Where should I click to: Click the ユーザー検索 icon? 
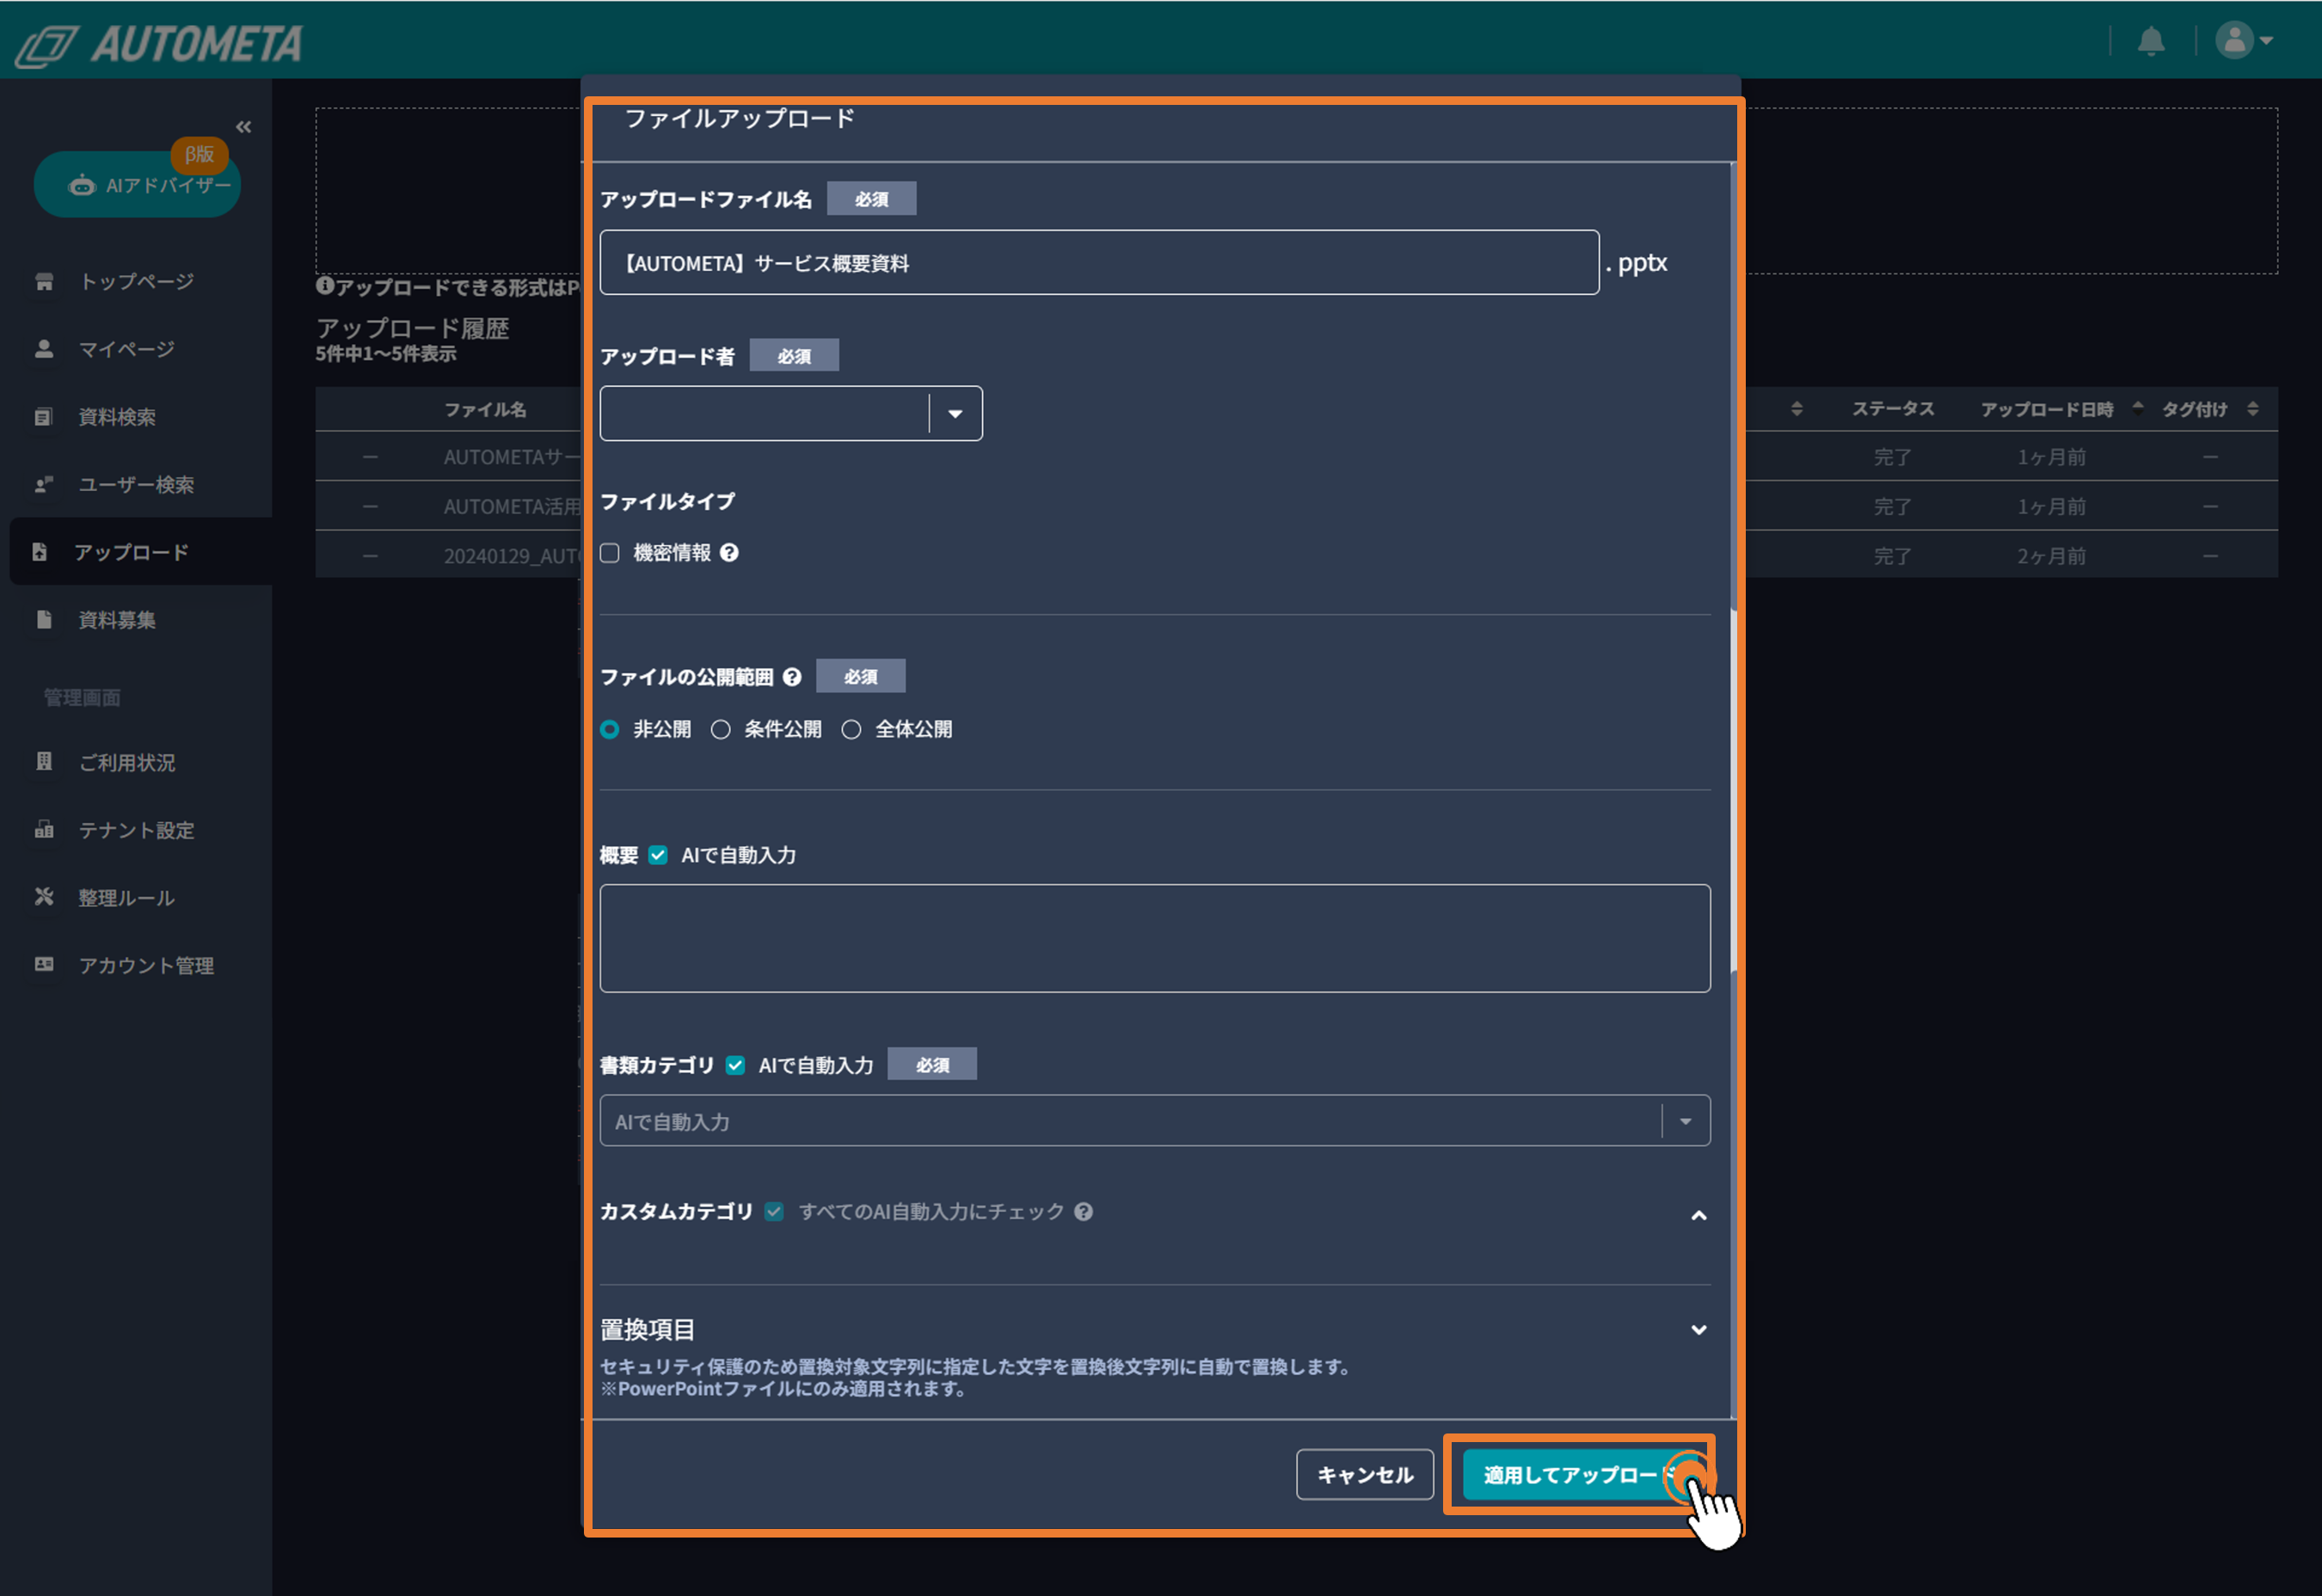point(44,485)
